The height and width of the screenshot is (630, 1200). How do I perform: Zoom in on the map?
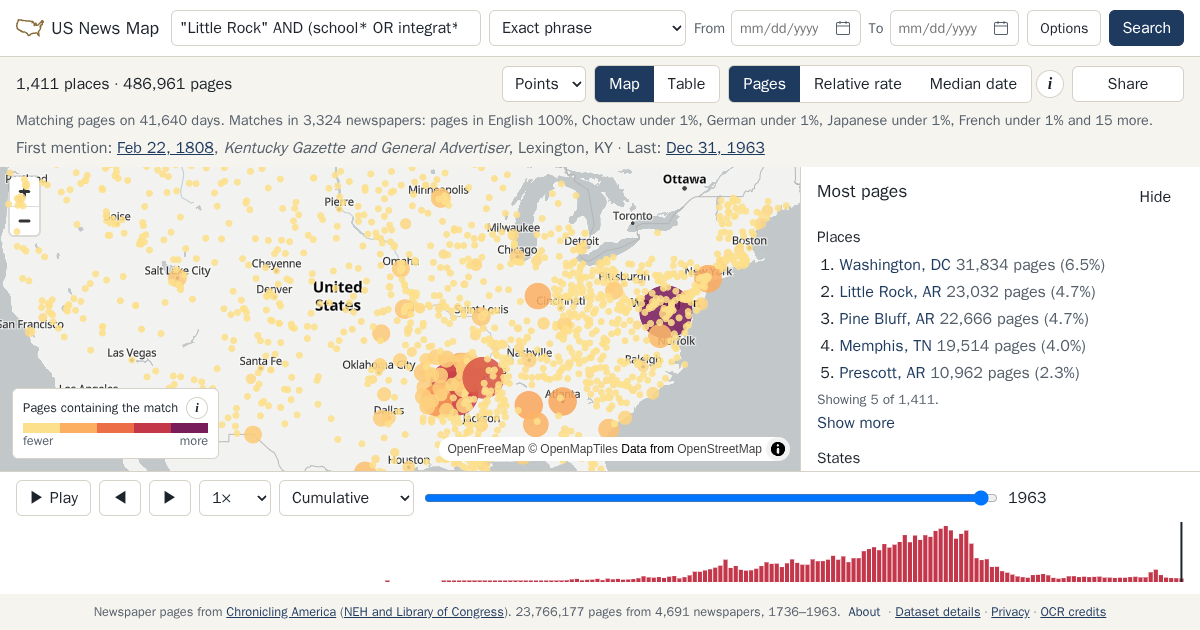point(25,191)
